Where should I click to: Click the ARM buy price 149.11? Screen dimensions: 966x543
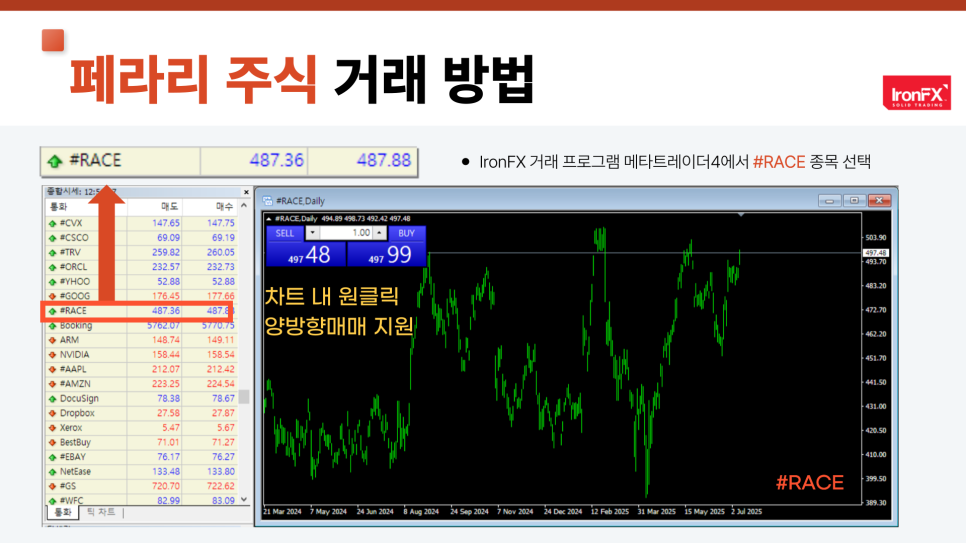(221, 340)
